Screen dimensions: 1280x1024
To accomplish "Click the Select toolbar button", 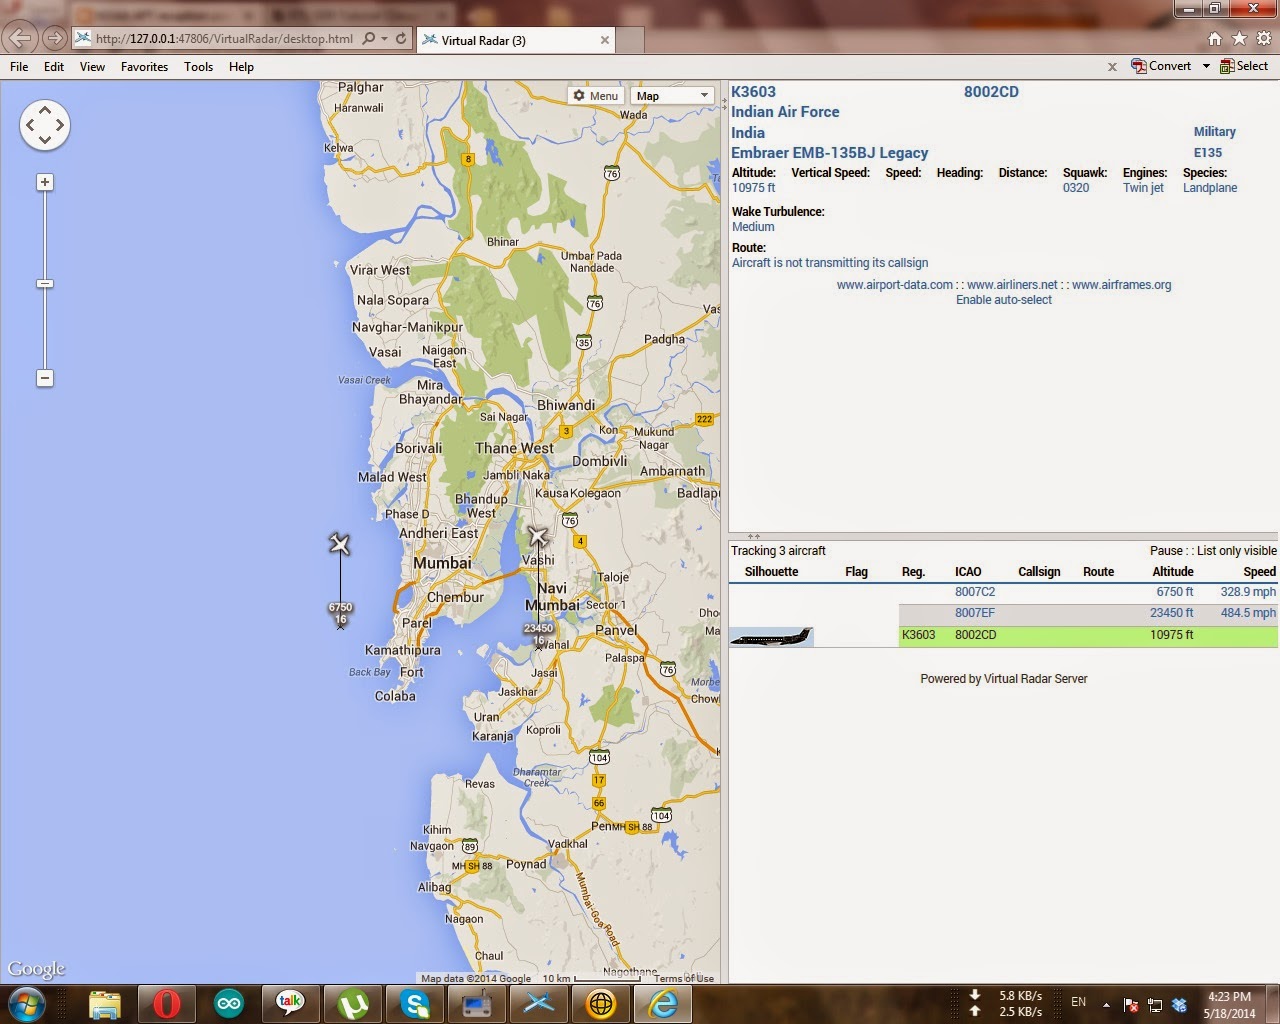I will pyautogui.click(x=1244, y=66).
